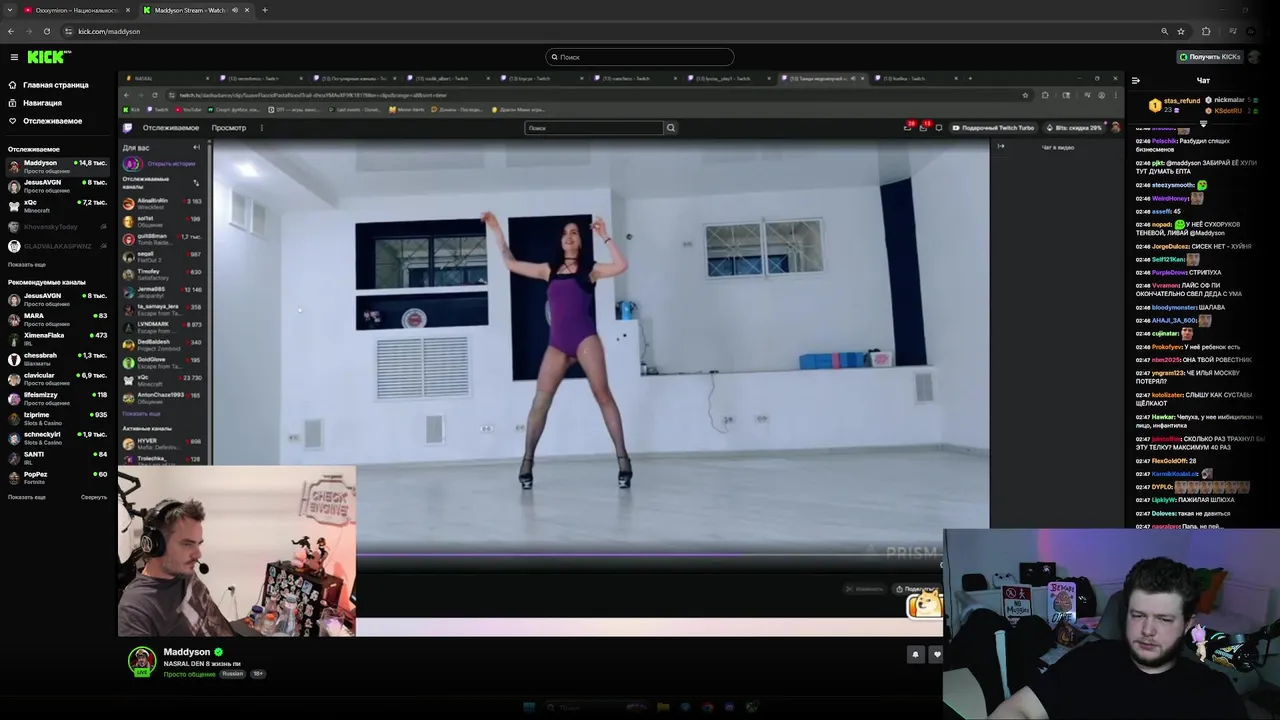Viewport: 1280px width, 720px height.
Task: Open chat user PurpleDrowz's name
Action: 1169,272
